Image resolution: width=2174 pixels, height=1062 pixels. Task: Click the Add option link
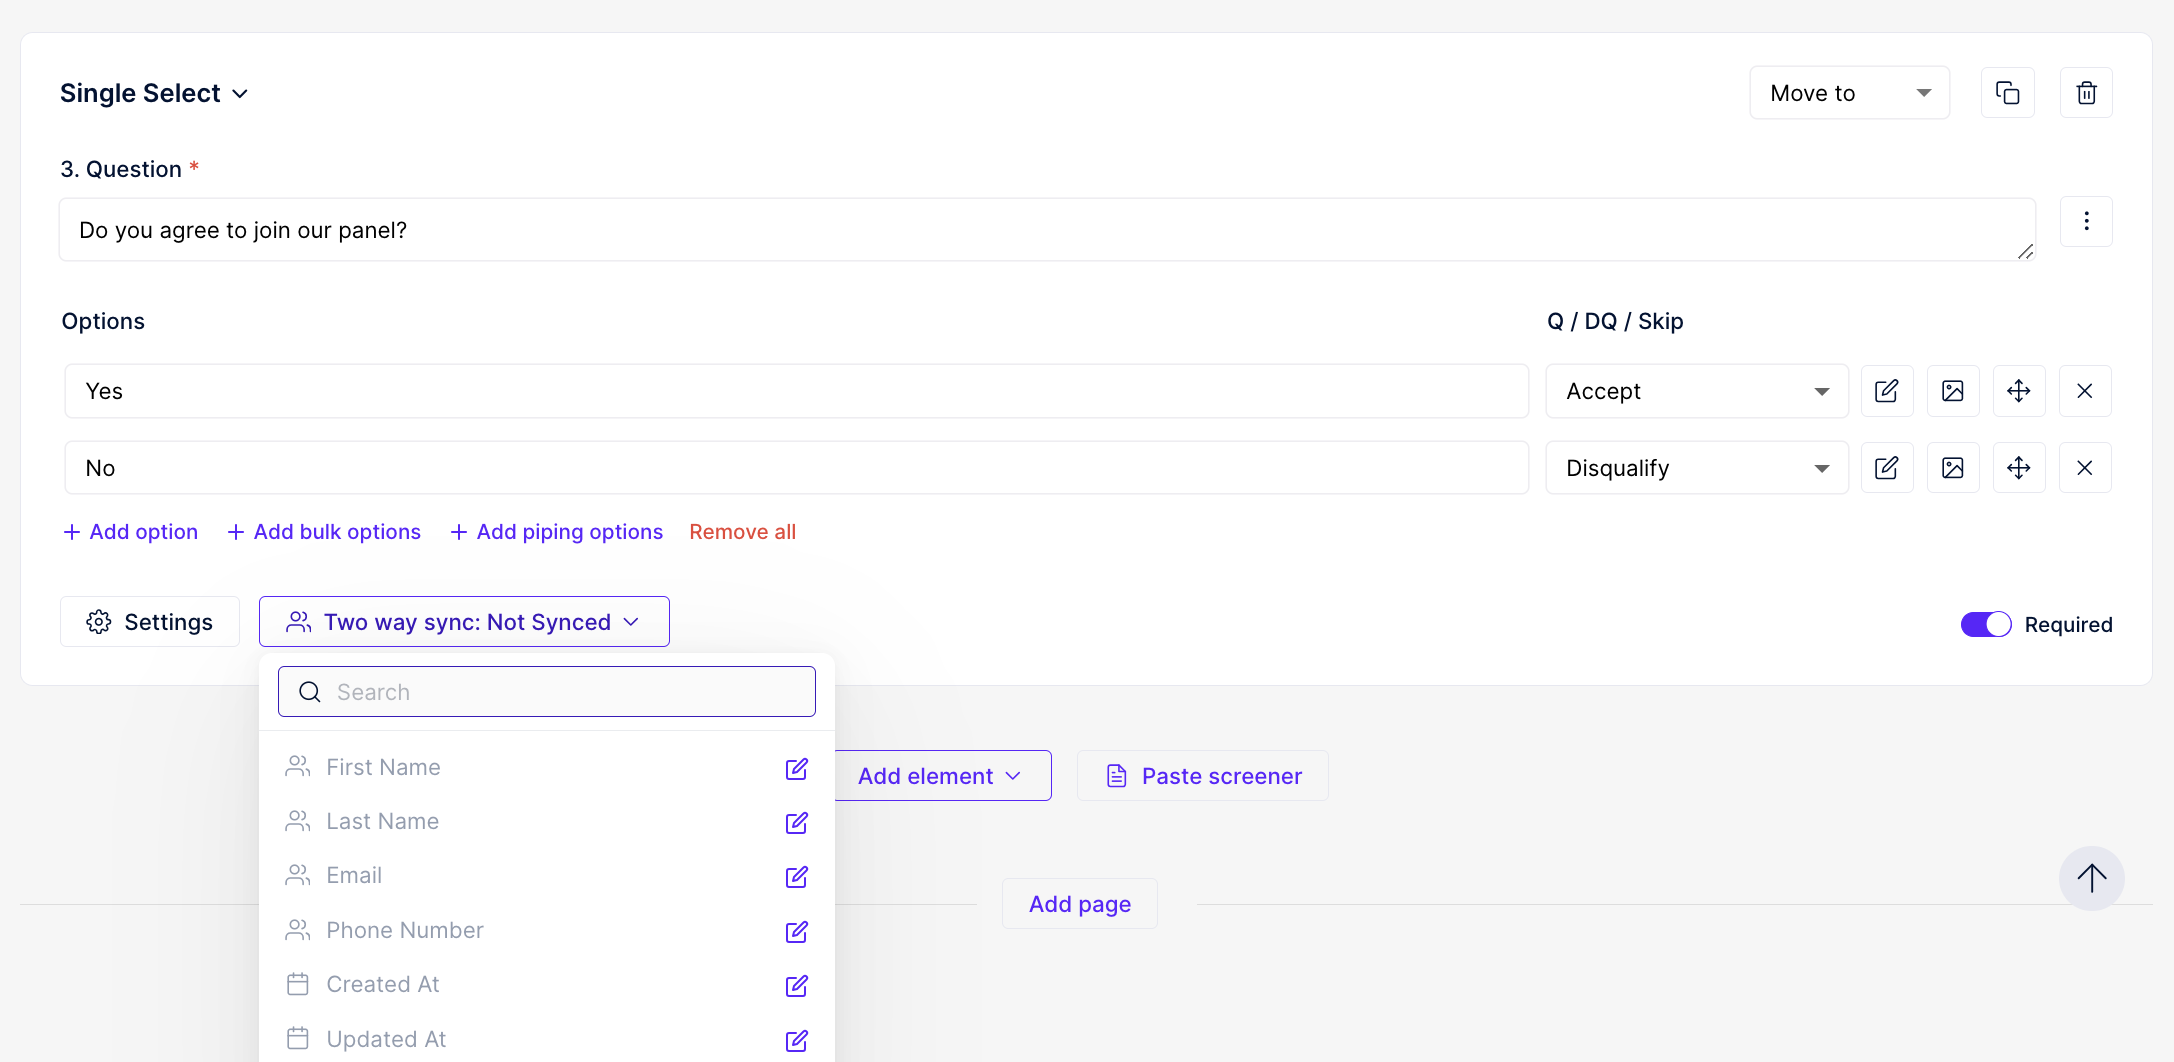click(x=131, y=532)
